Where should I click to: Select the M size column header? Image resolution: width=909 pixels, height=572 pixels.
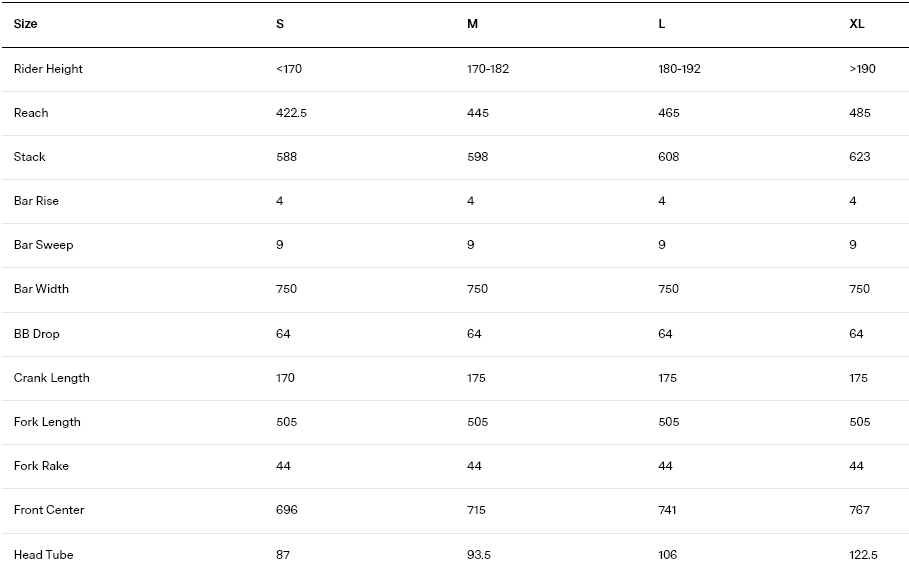pos(472,24)
